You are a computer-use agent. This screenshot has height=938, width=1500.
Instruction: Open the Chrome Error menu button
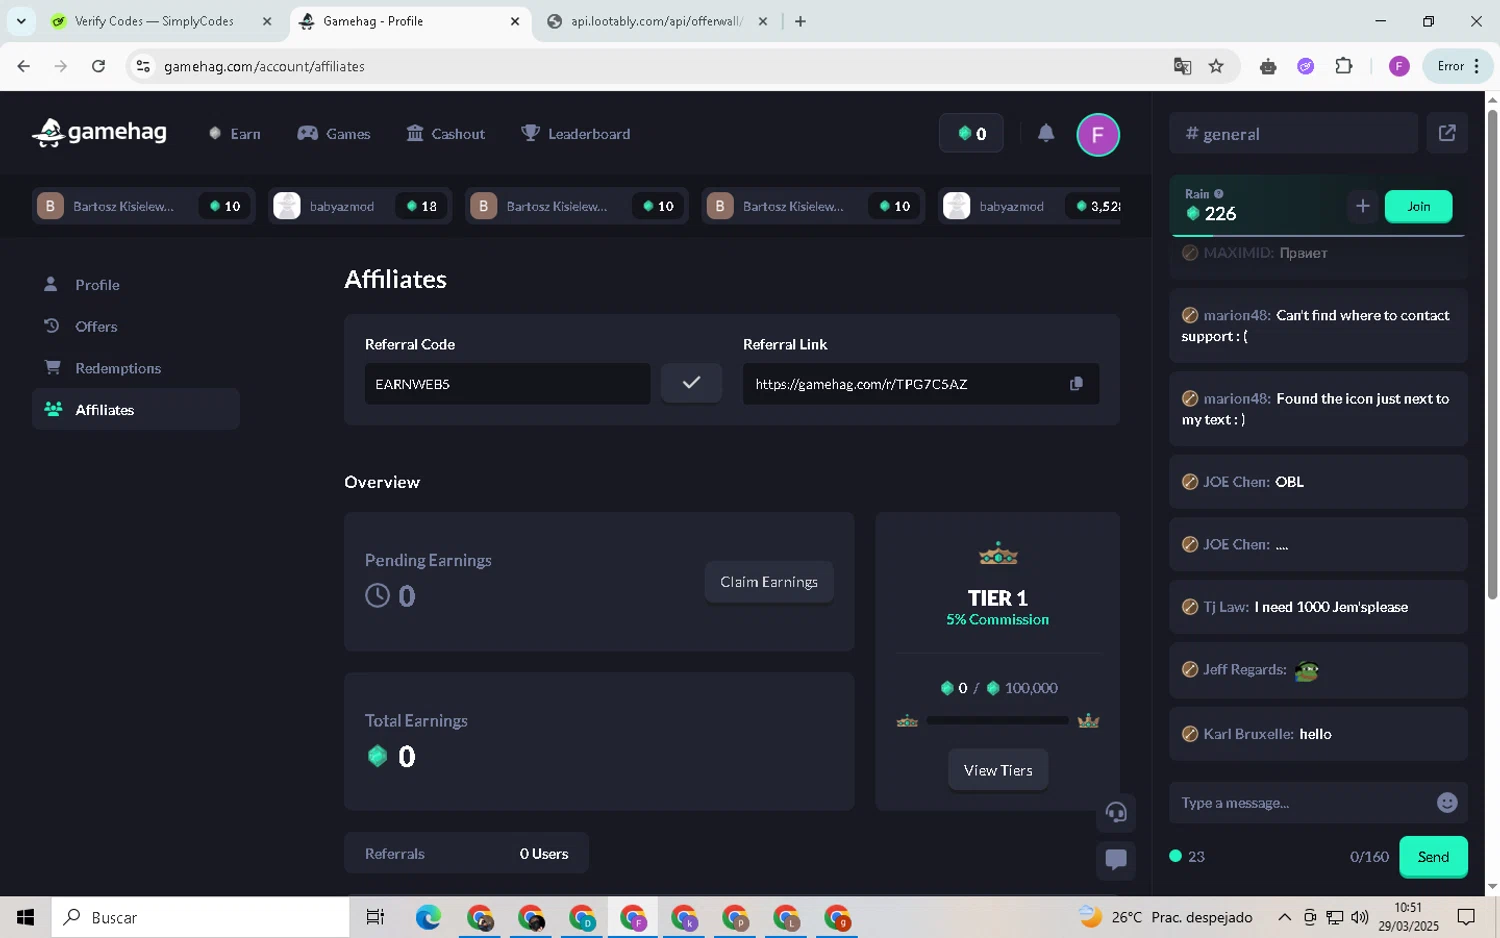[1457, 66]
